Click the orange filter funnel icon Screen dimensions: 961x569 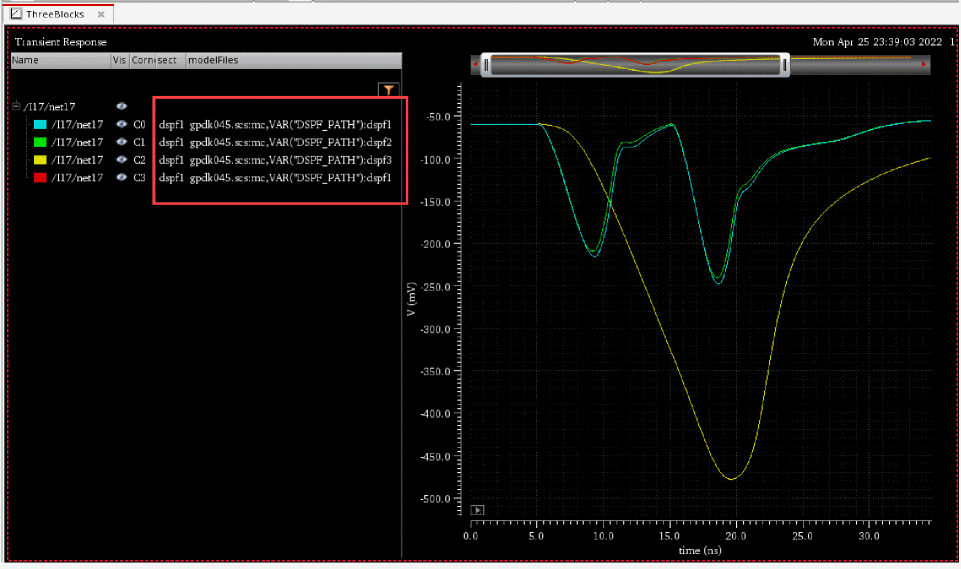point(389,90)
